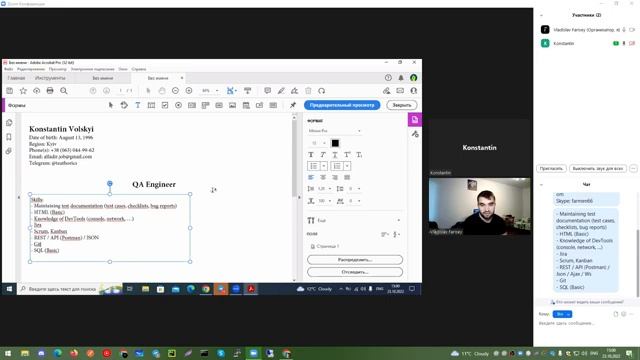Viewport: 640px width, 360px height.
Task: Click the Invite button in Zoom participants
Action: (551, 168)
